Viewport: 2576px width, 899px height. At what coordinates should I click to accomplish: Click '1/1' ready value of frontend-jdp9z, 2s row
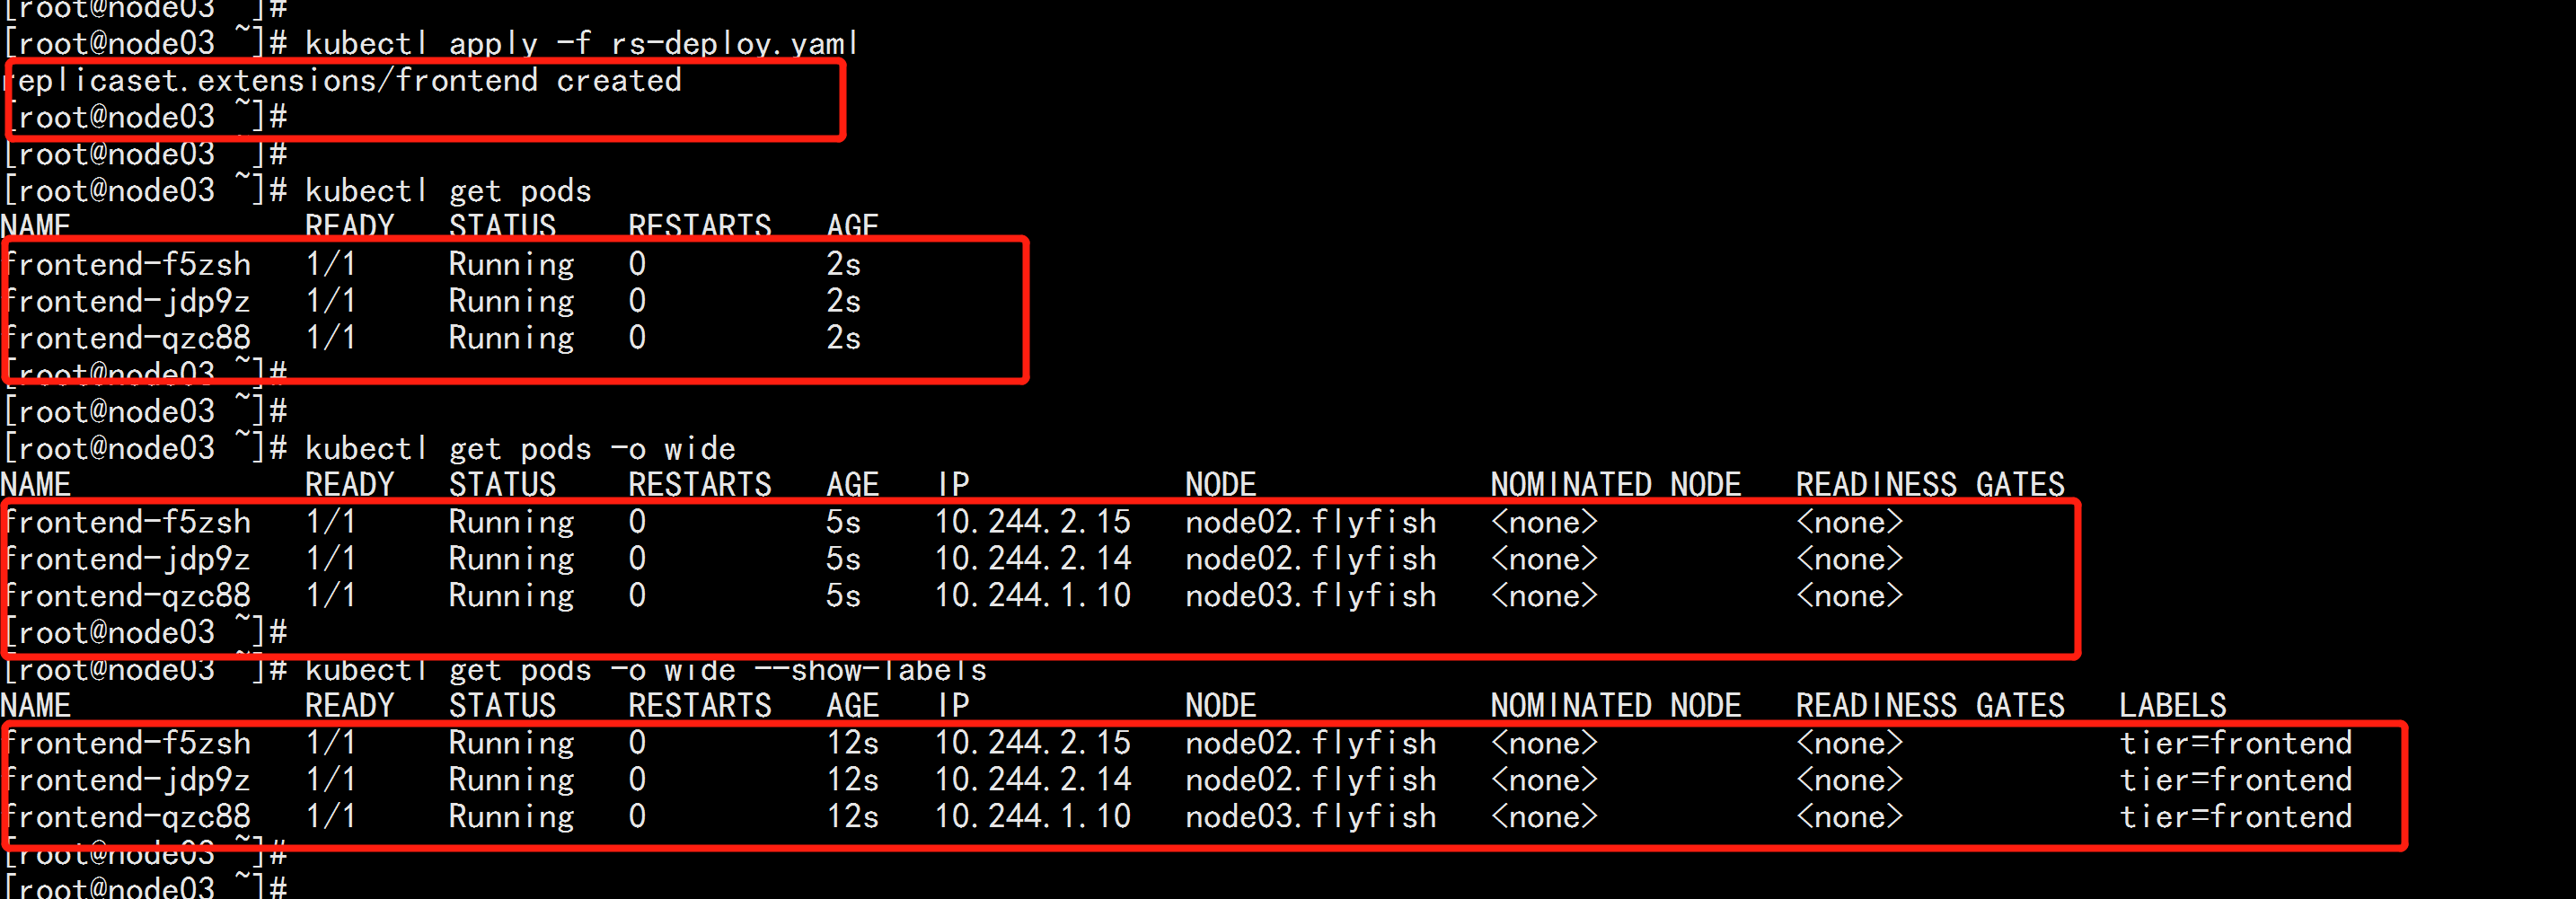pyautogui.click(x=331, y=302)
